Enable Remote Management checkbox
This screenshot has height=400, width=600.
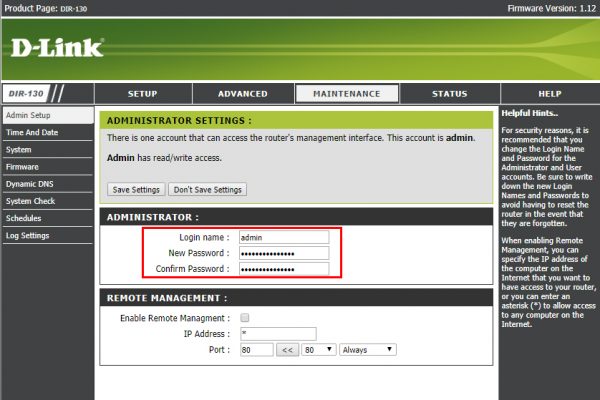tap(245, 318)
